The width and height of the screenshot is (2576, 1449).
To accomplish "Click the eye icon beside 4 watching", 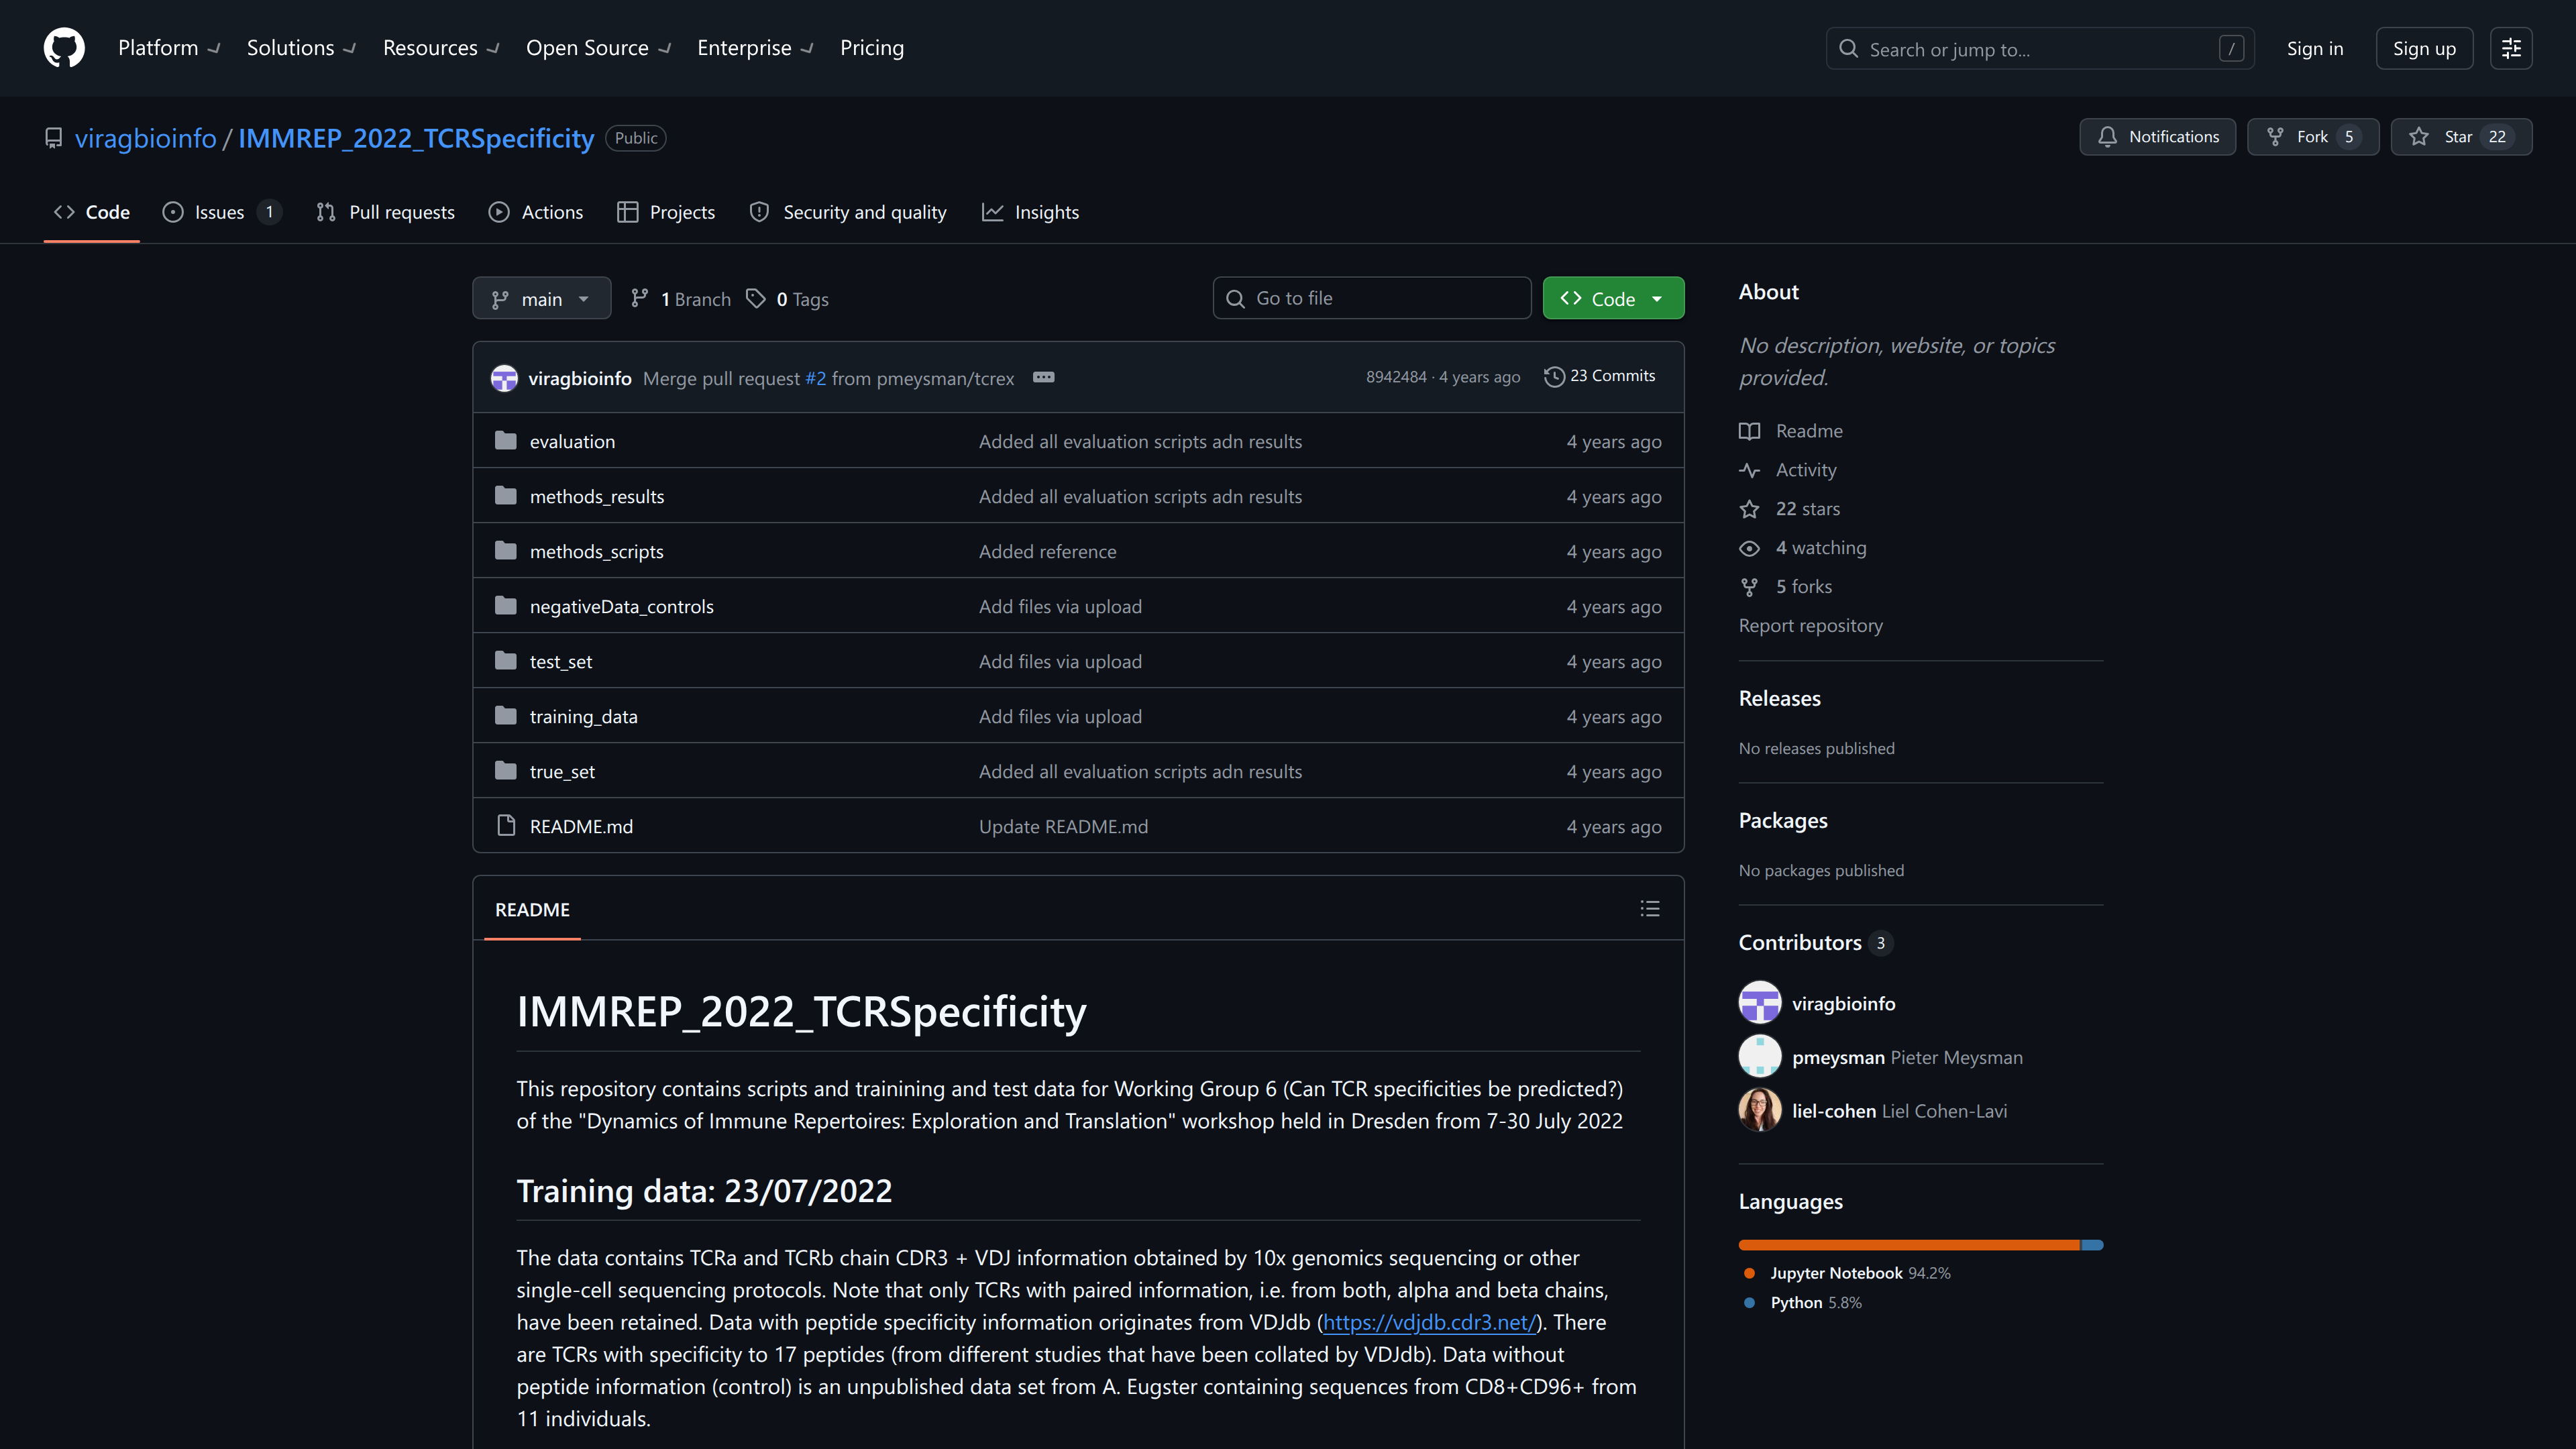I will [x=1749, y=548].
